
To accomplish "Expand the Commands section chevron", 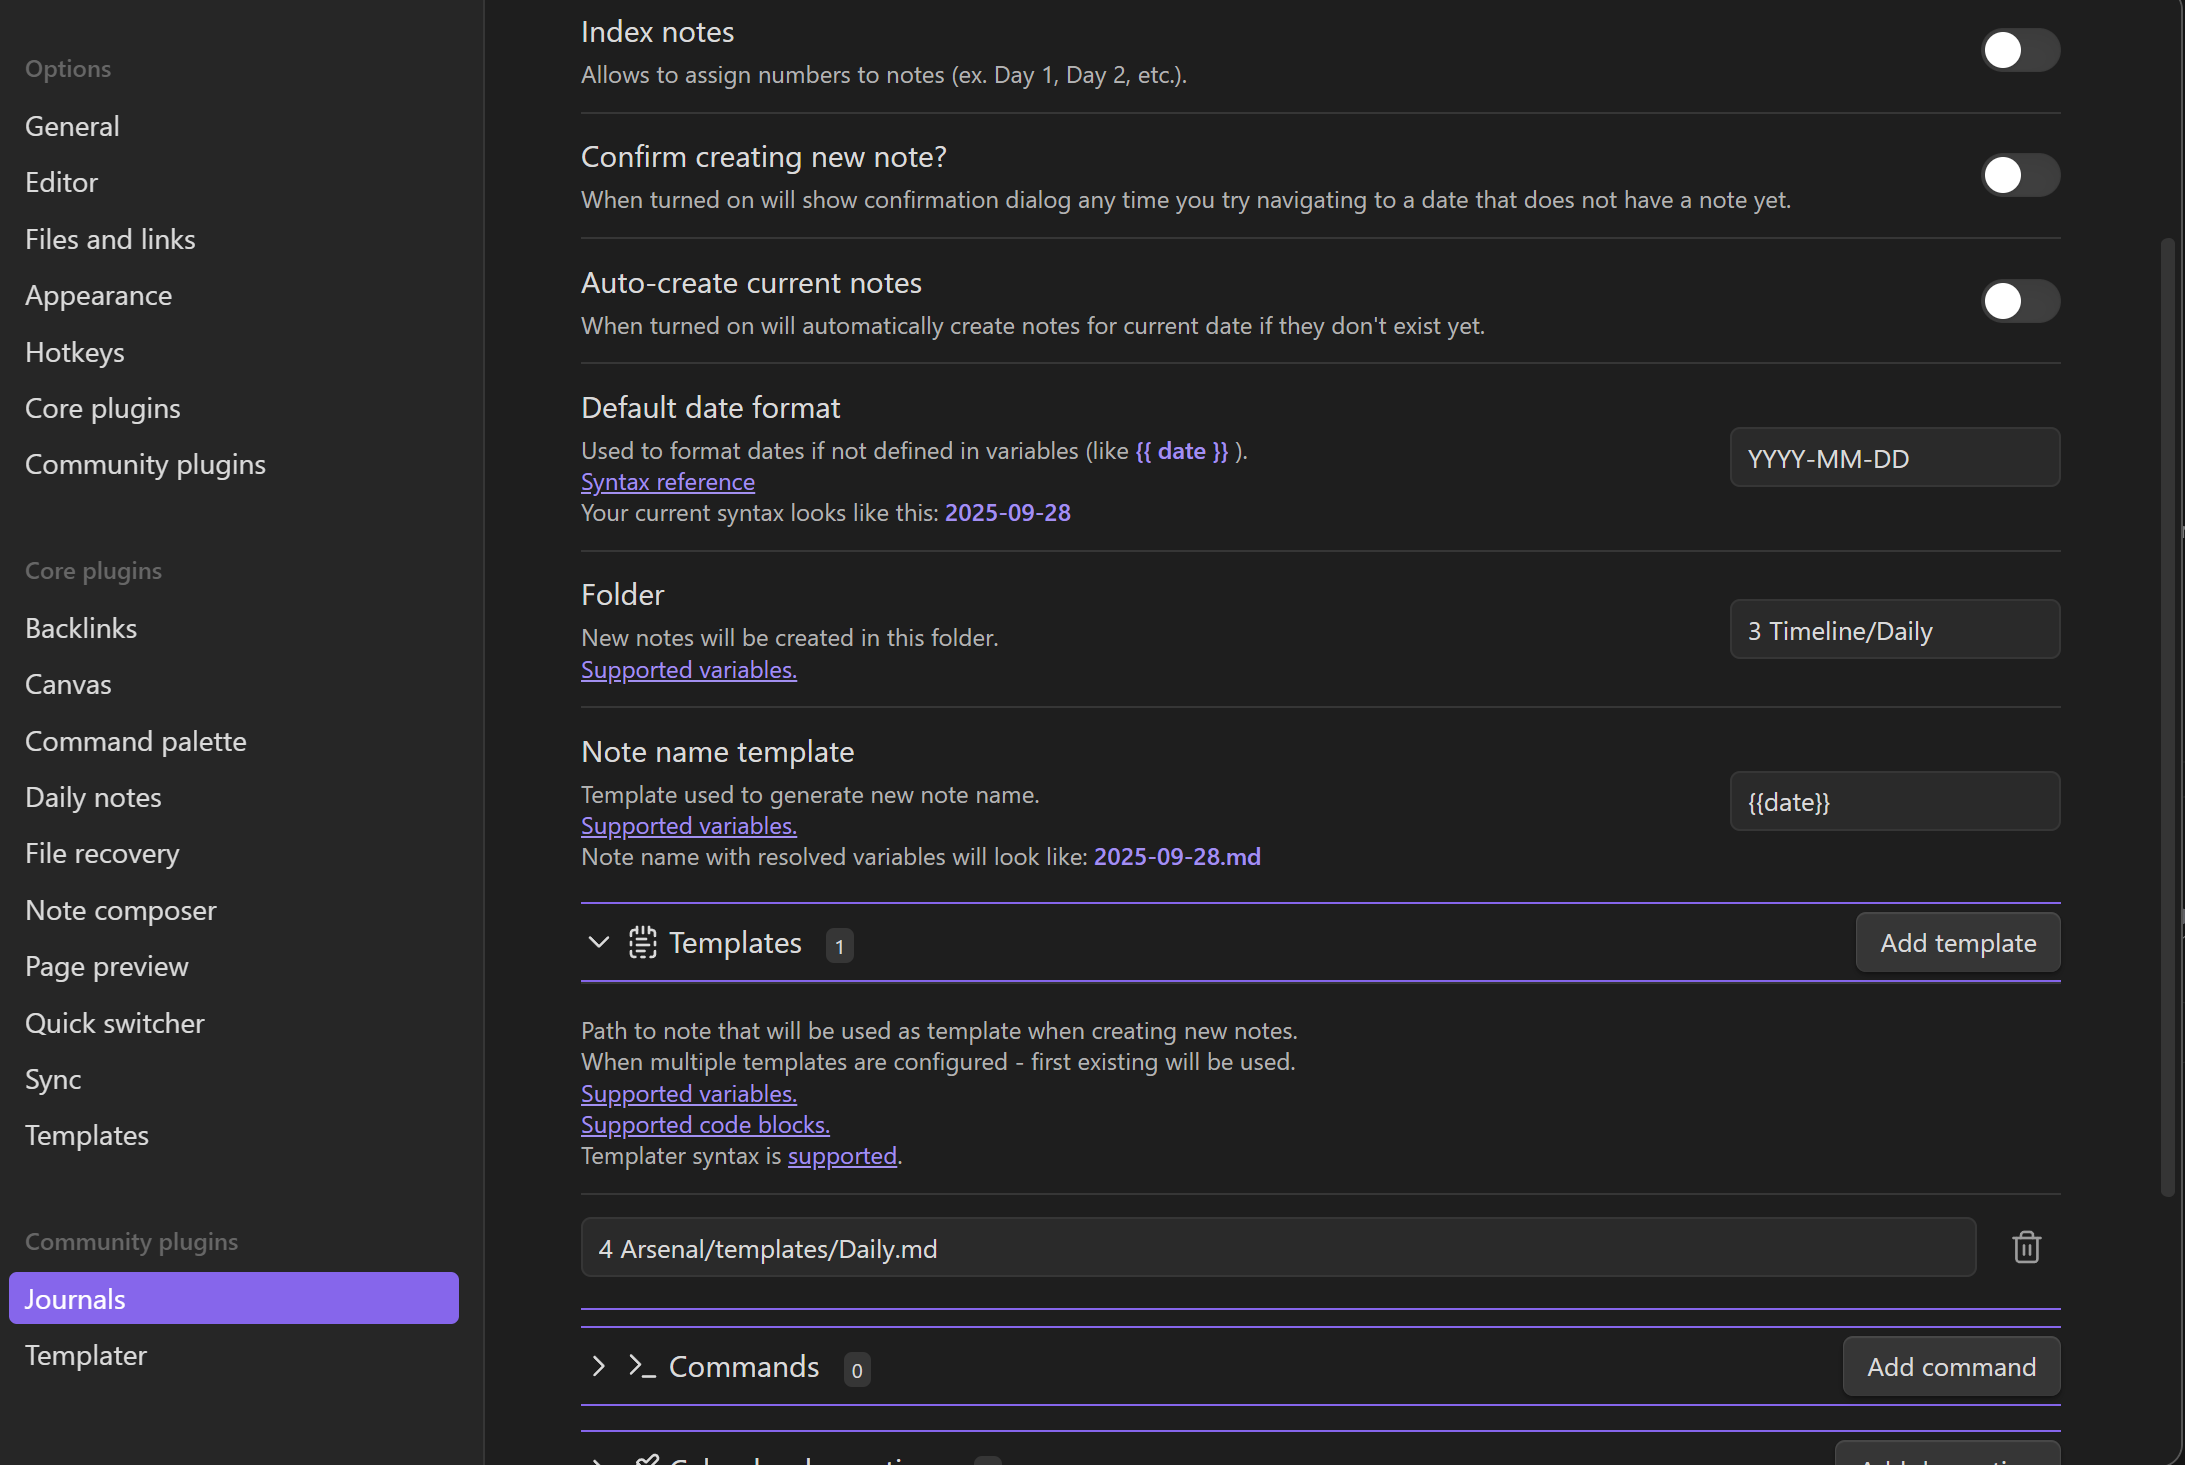I will [x=598, y=1366].
